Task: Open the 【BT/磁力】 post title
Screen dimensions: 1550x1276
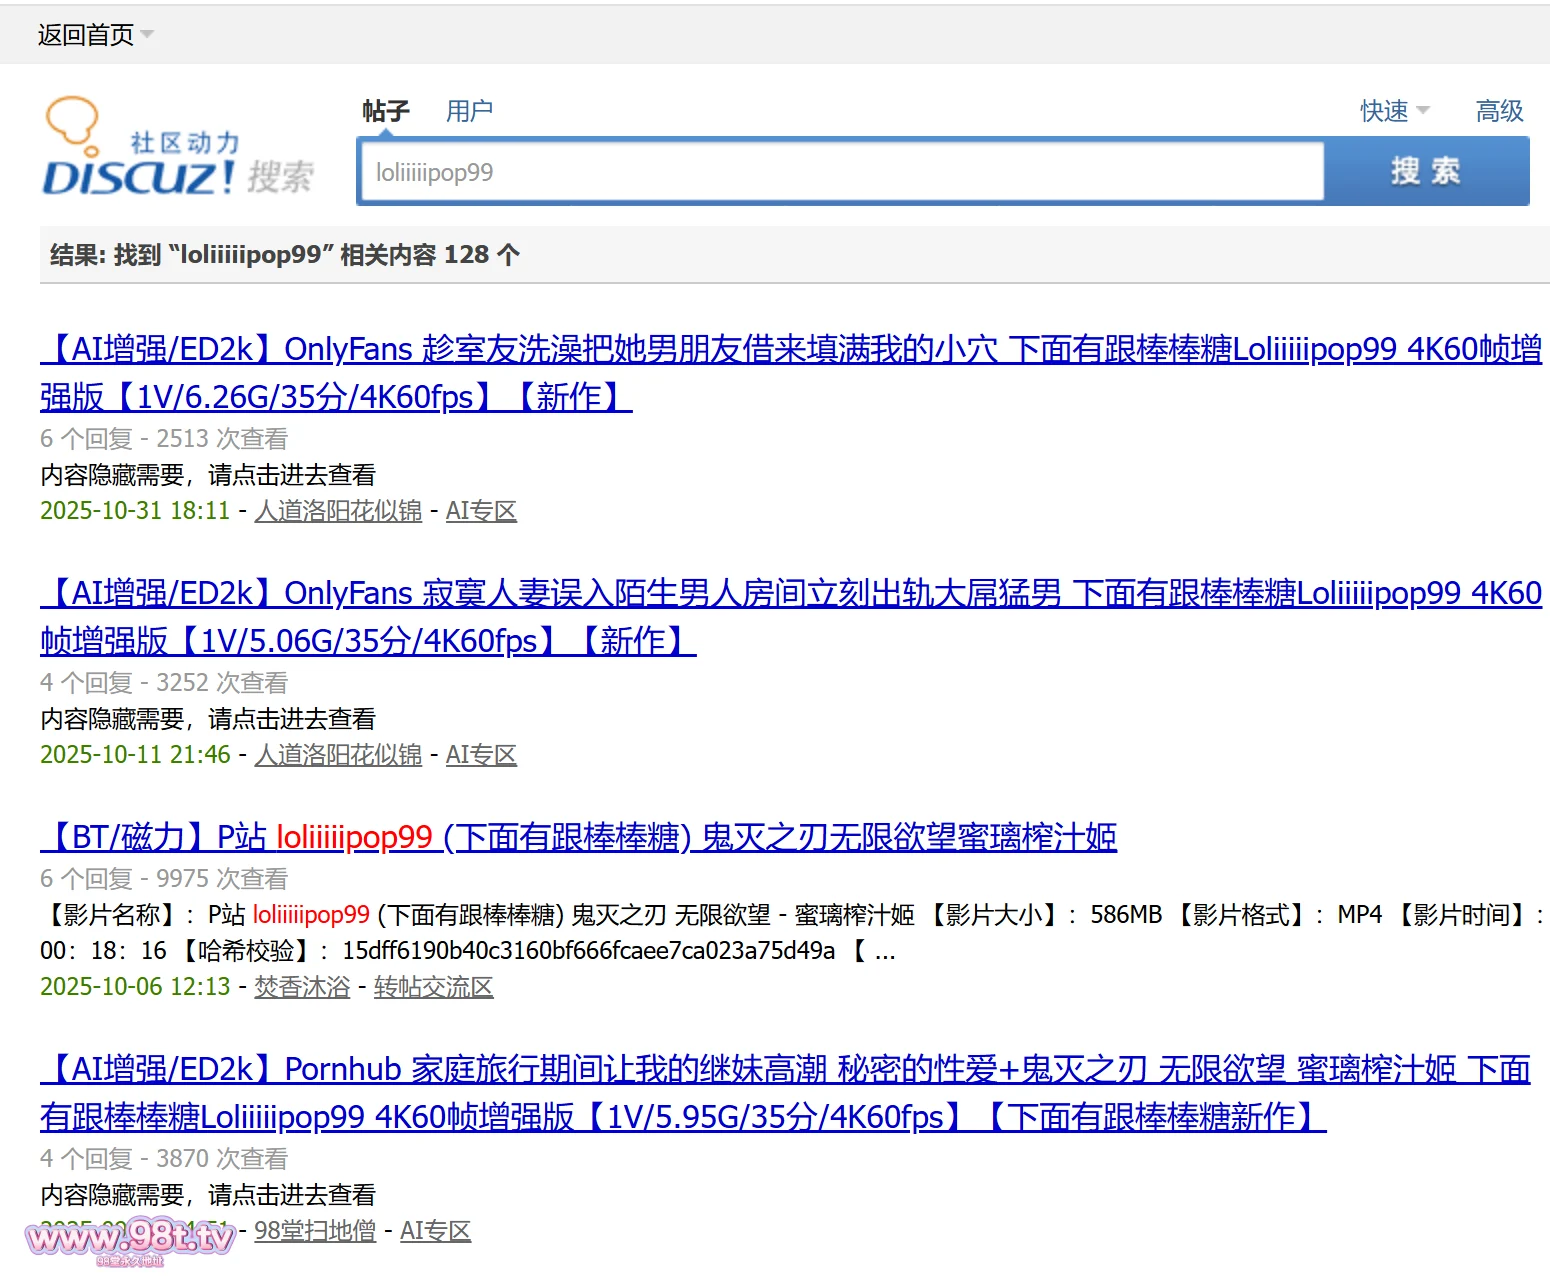Action: (x=578, y=837)
